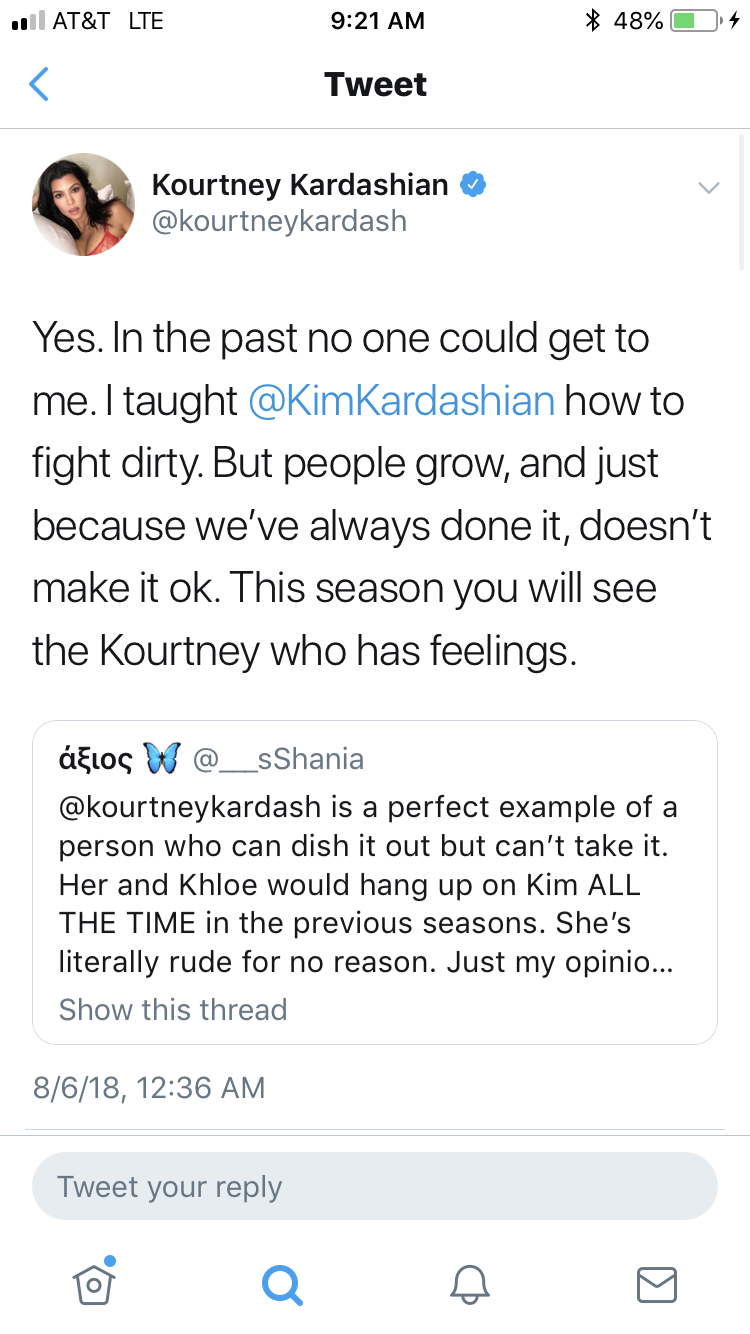The image size is (750, 1334).
Task: Open the @kourtneykardash handle
Action: click(x=279, y=220)
